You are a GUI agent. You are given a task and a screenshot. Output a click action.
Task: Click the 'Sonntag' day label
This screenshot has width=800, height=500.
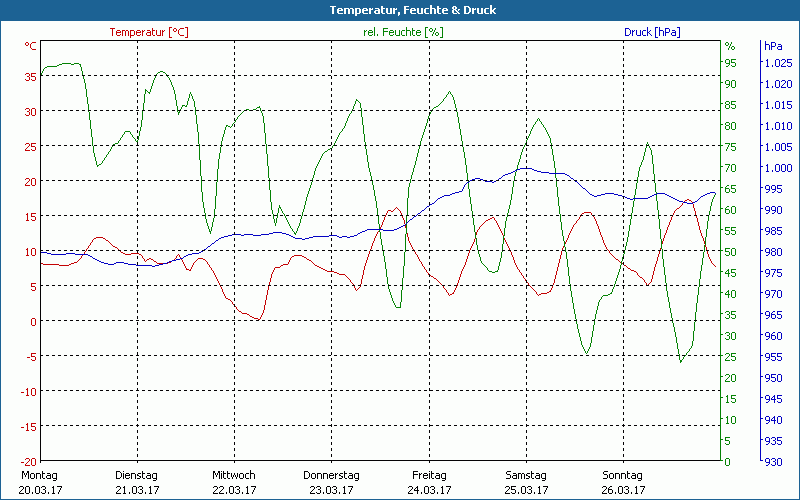[622, 475]
